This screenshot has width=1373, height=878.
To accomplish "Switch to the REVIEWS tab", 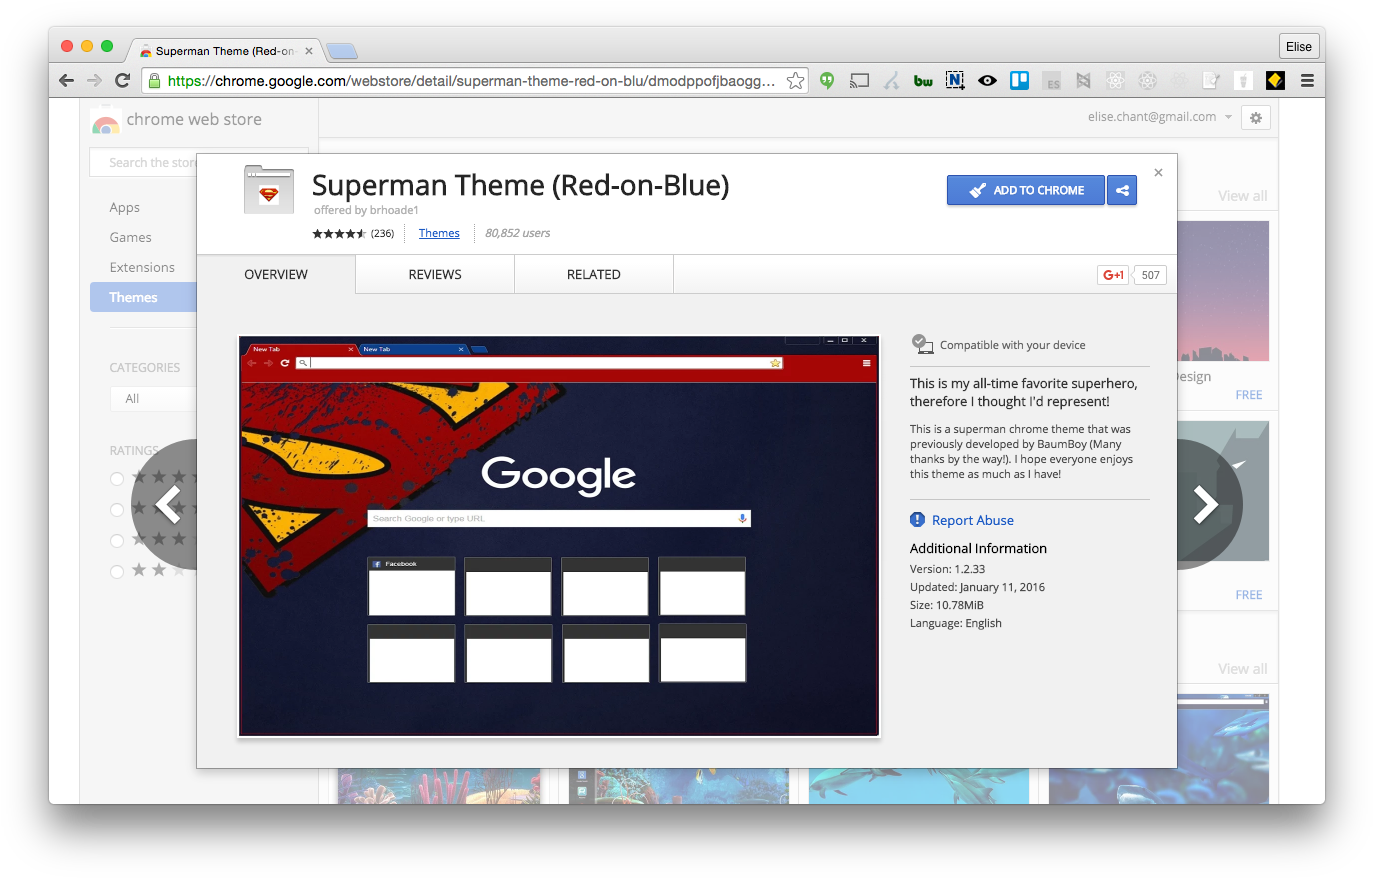I will tap(435, 274).
